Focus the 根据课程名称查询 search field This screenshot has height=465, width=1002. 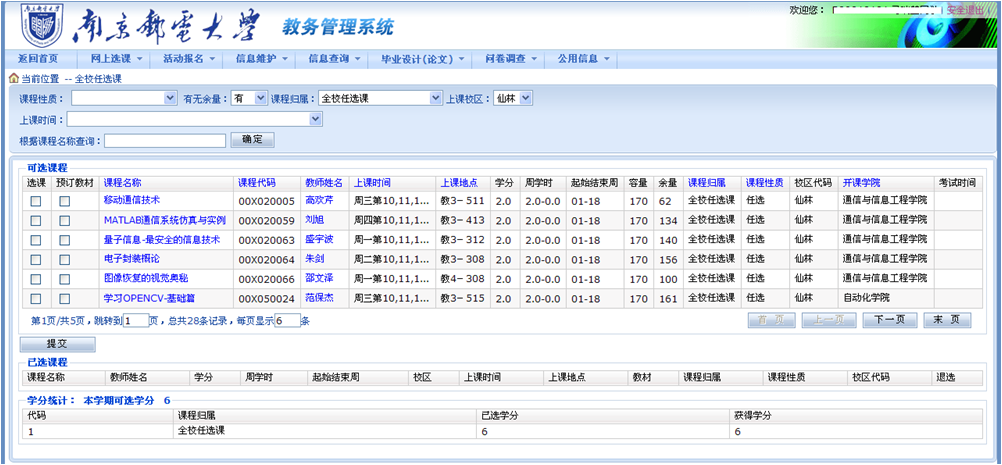click(x=165, y=141)
